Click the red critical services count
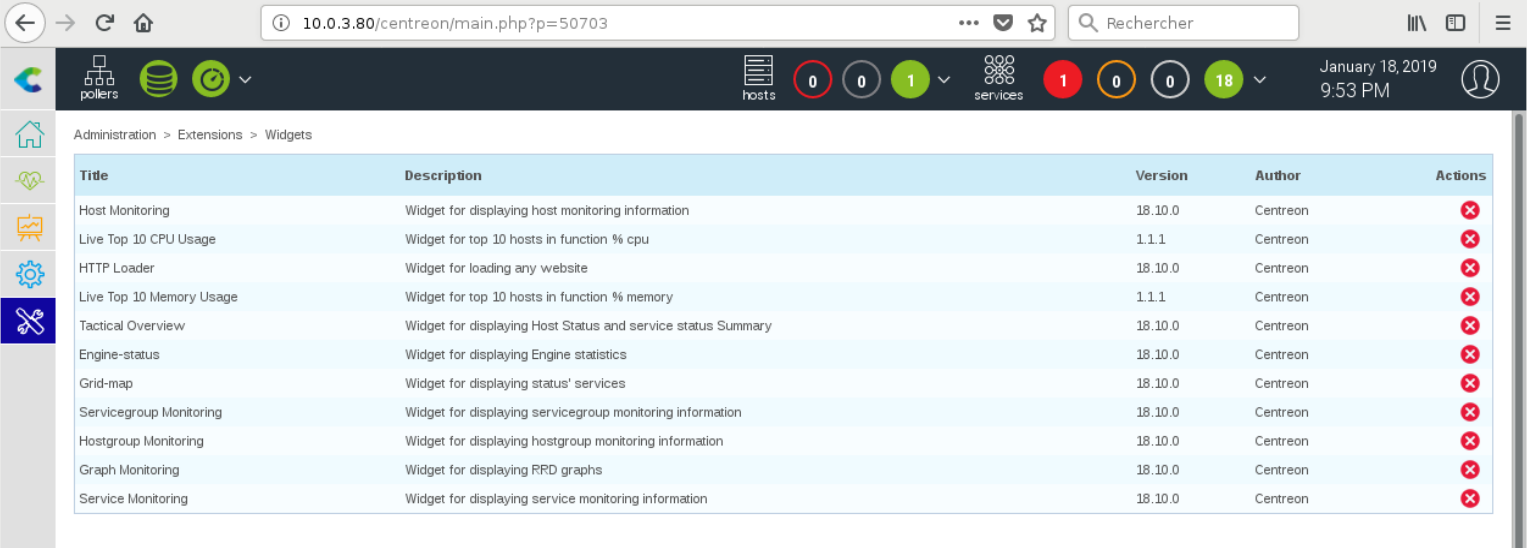The image size is (1527, 548). click(1062, 80)
